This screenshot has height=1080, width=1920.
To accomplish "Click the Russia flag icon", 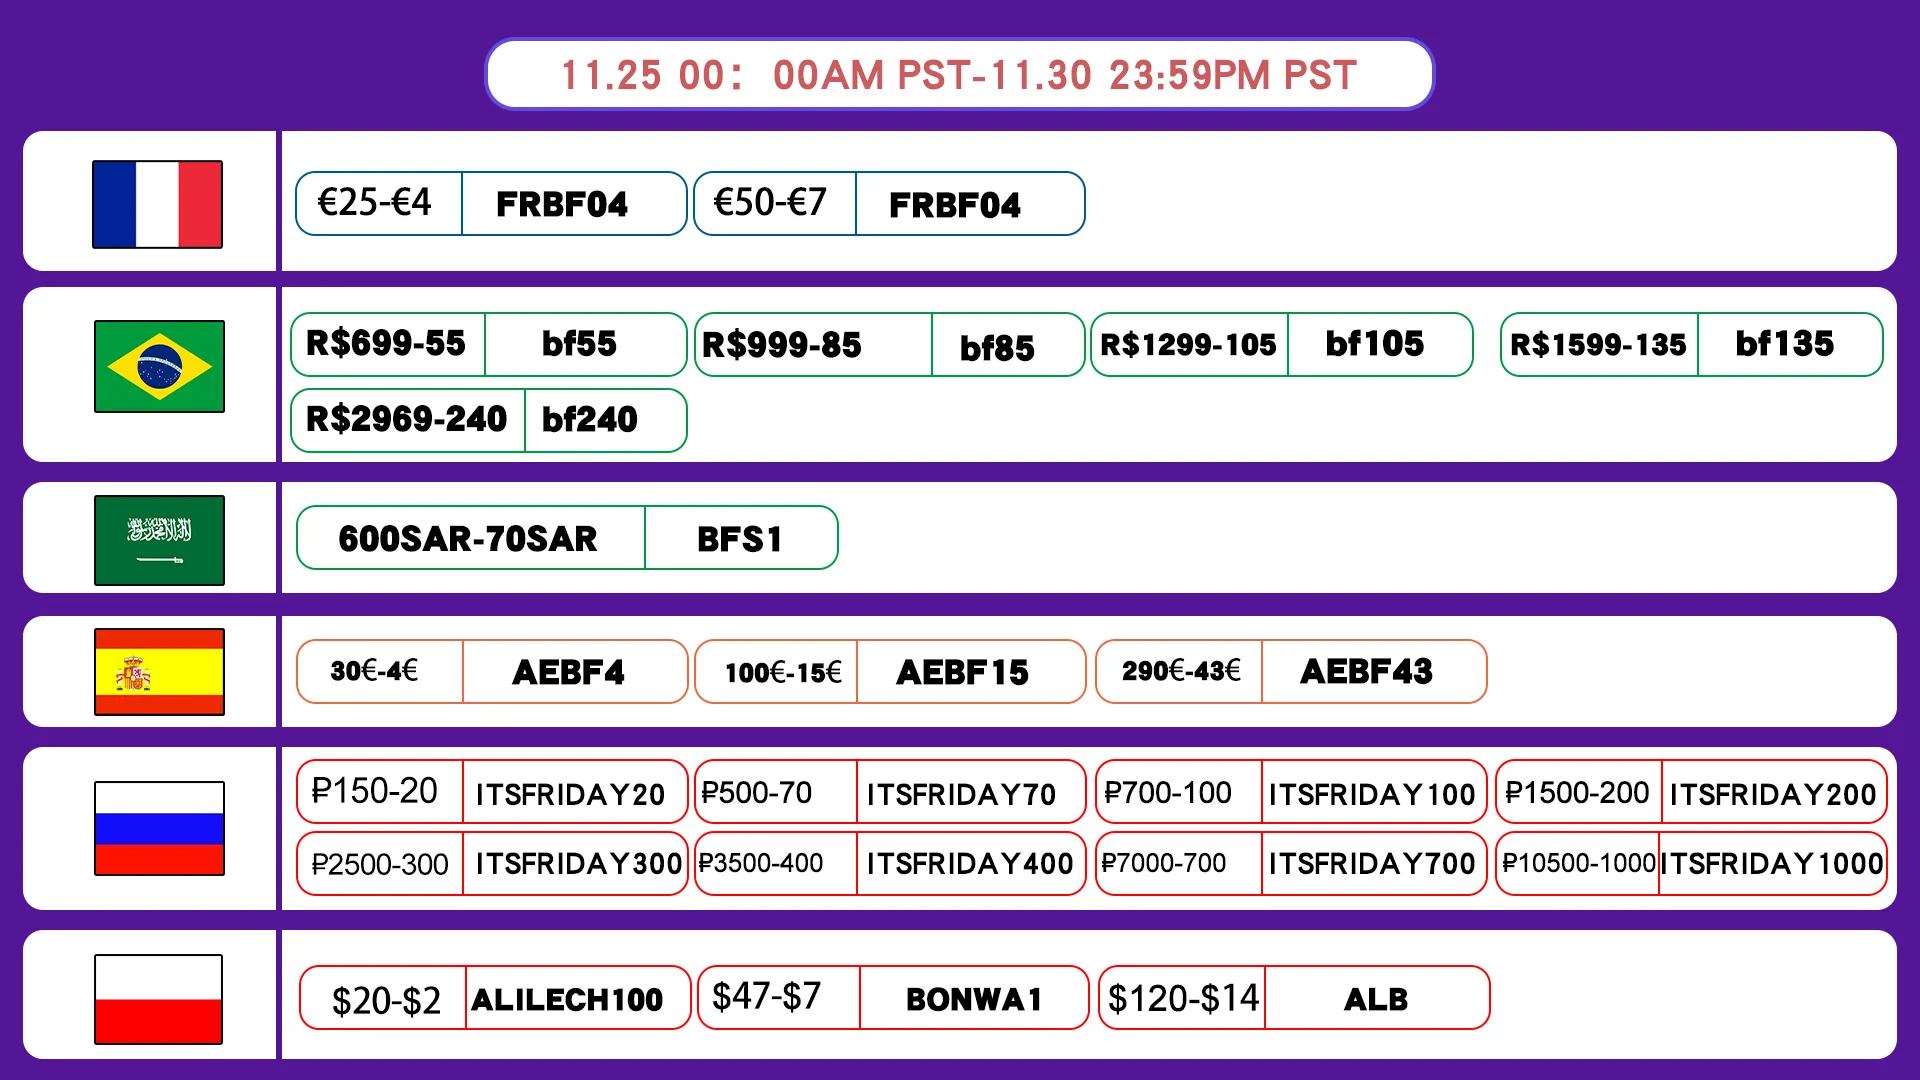I will tap(159, 828).
